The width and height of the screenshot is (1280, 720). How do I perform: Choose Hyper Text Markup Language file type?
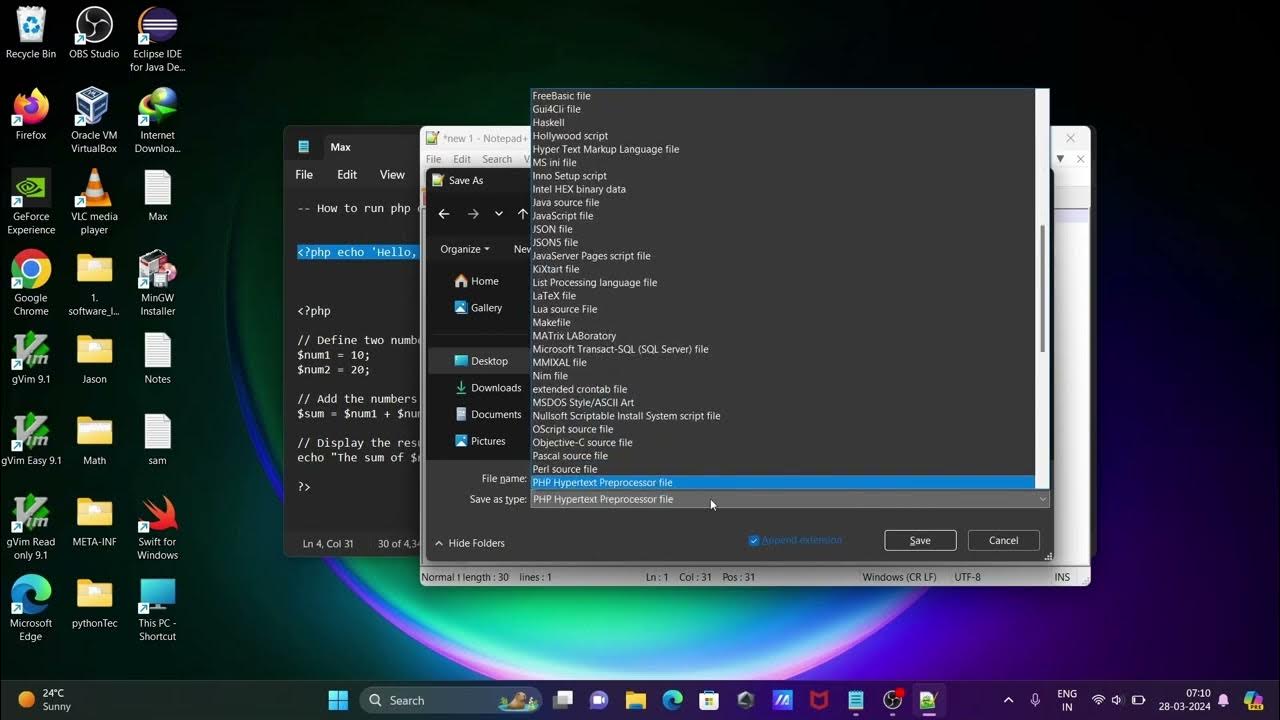click(782, 149)
